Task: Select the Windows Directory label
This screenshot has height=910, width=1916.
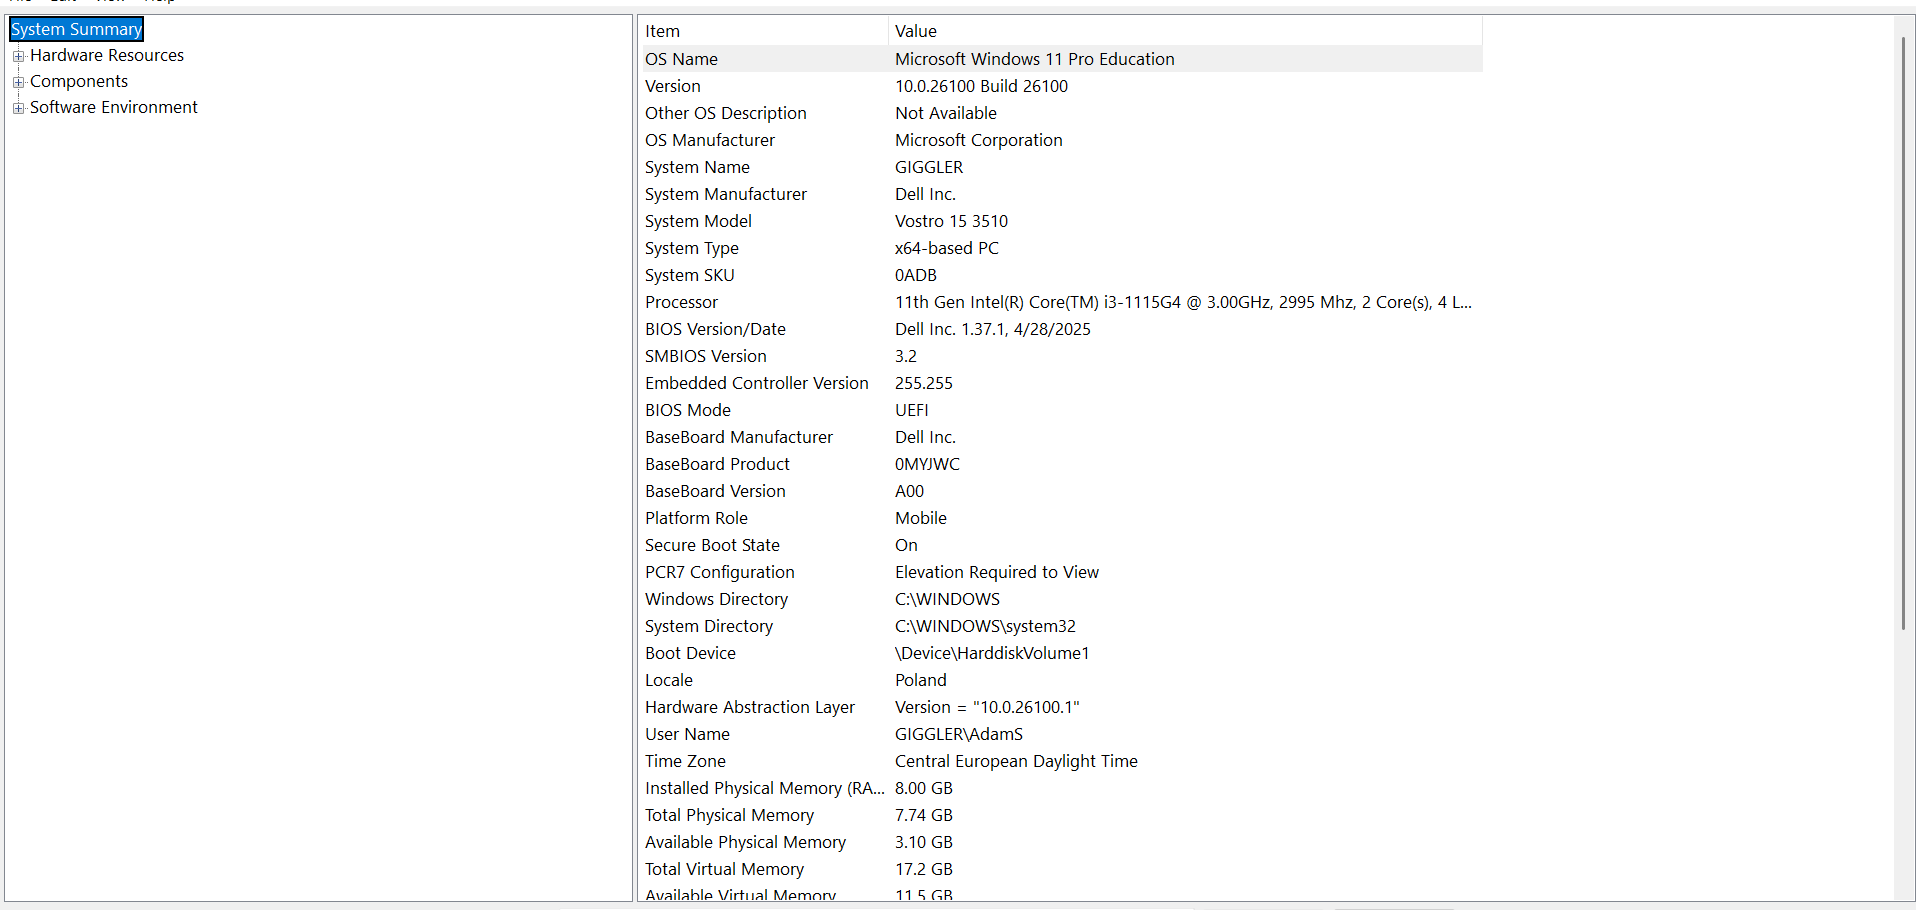Action: tap(716, 599)
